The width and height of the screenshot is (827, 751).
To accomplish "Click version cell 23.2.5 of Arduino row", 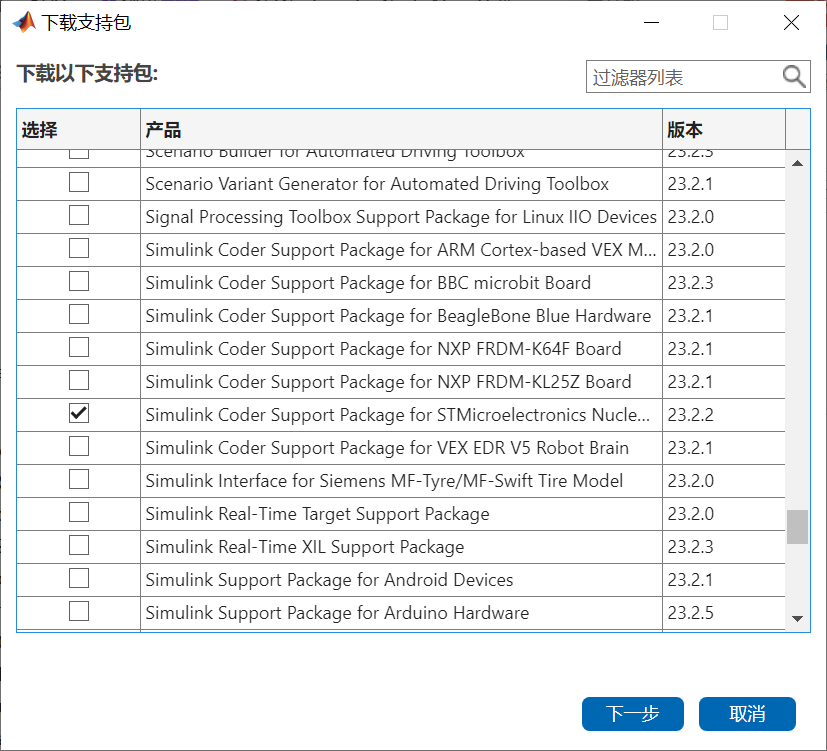I will coord(690,613).
